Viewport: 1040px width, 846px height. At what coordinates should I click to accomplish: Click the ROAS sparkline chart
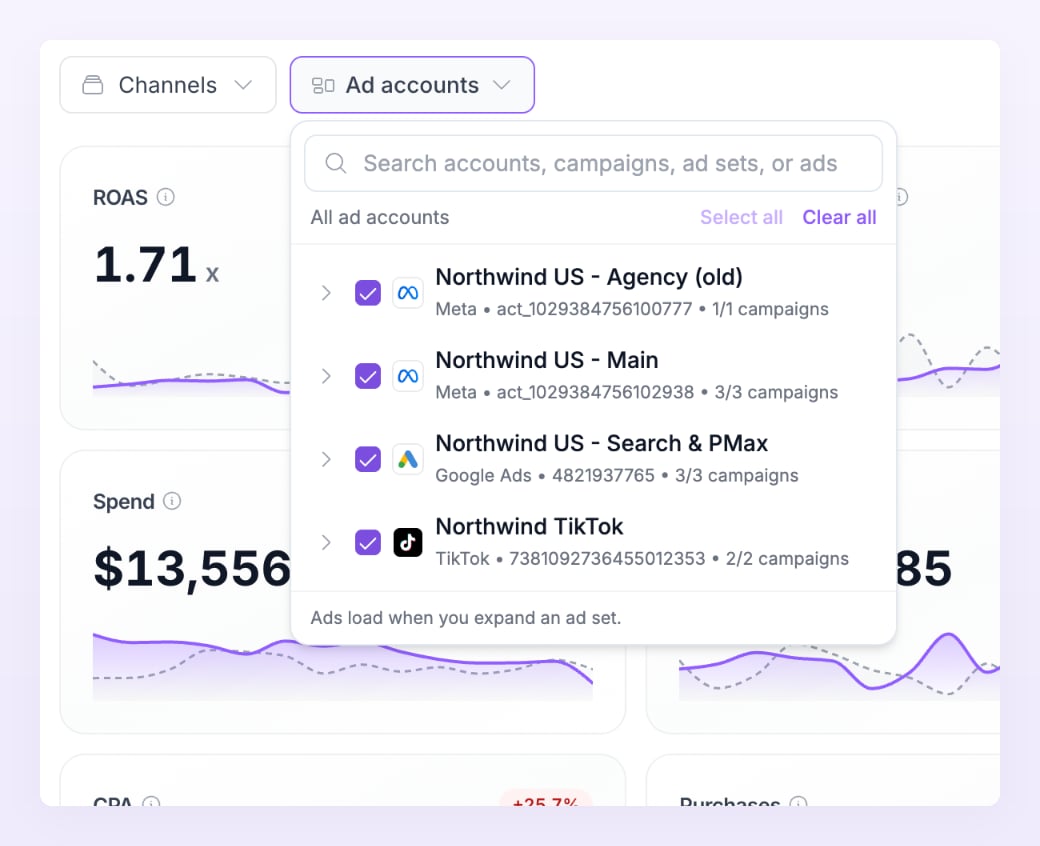(x=191, y=380)
